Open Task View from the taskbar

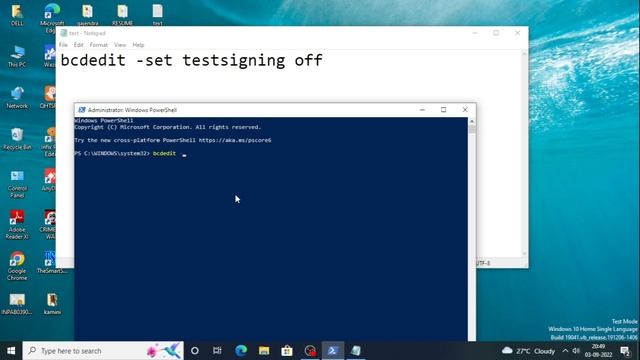(x=217, y=351)
